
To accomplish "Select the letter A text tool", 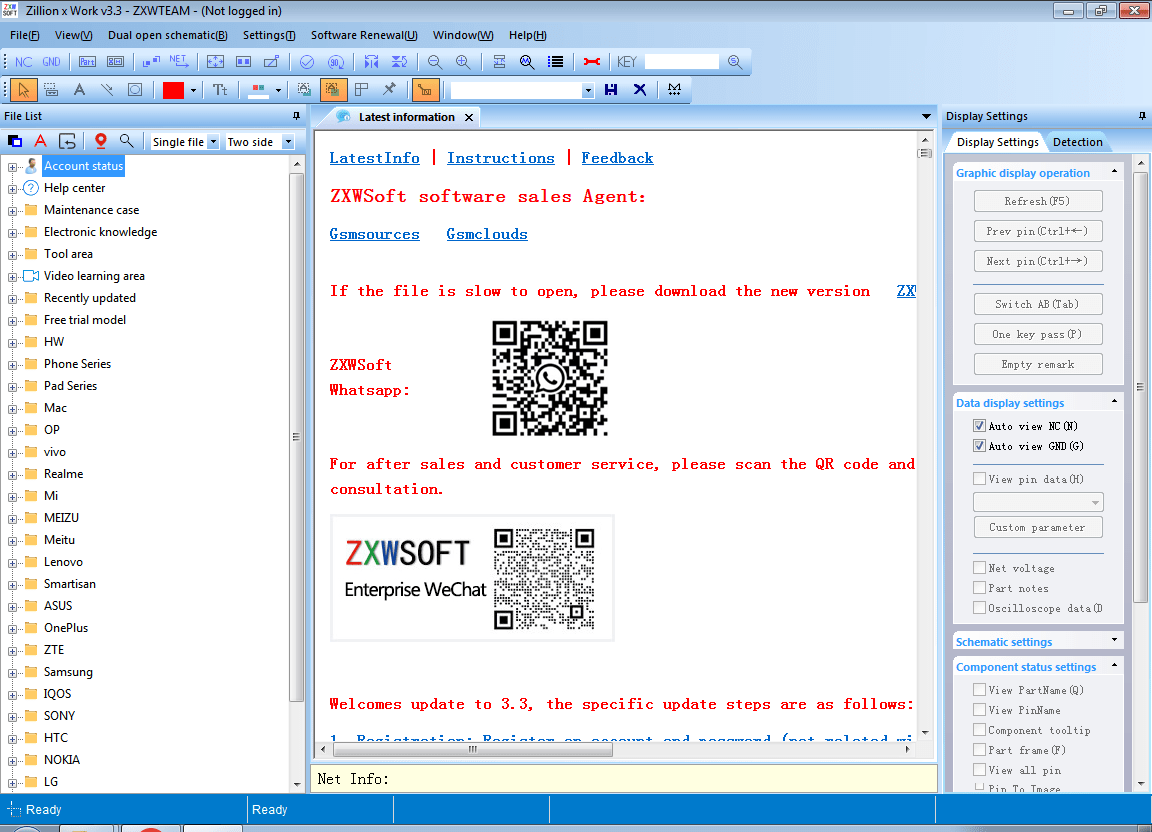I will [x=79, y=90].
